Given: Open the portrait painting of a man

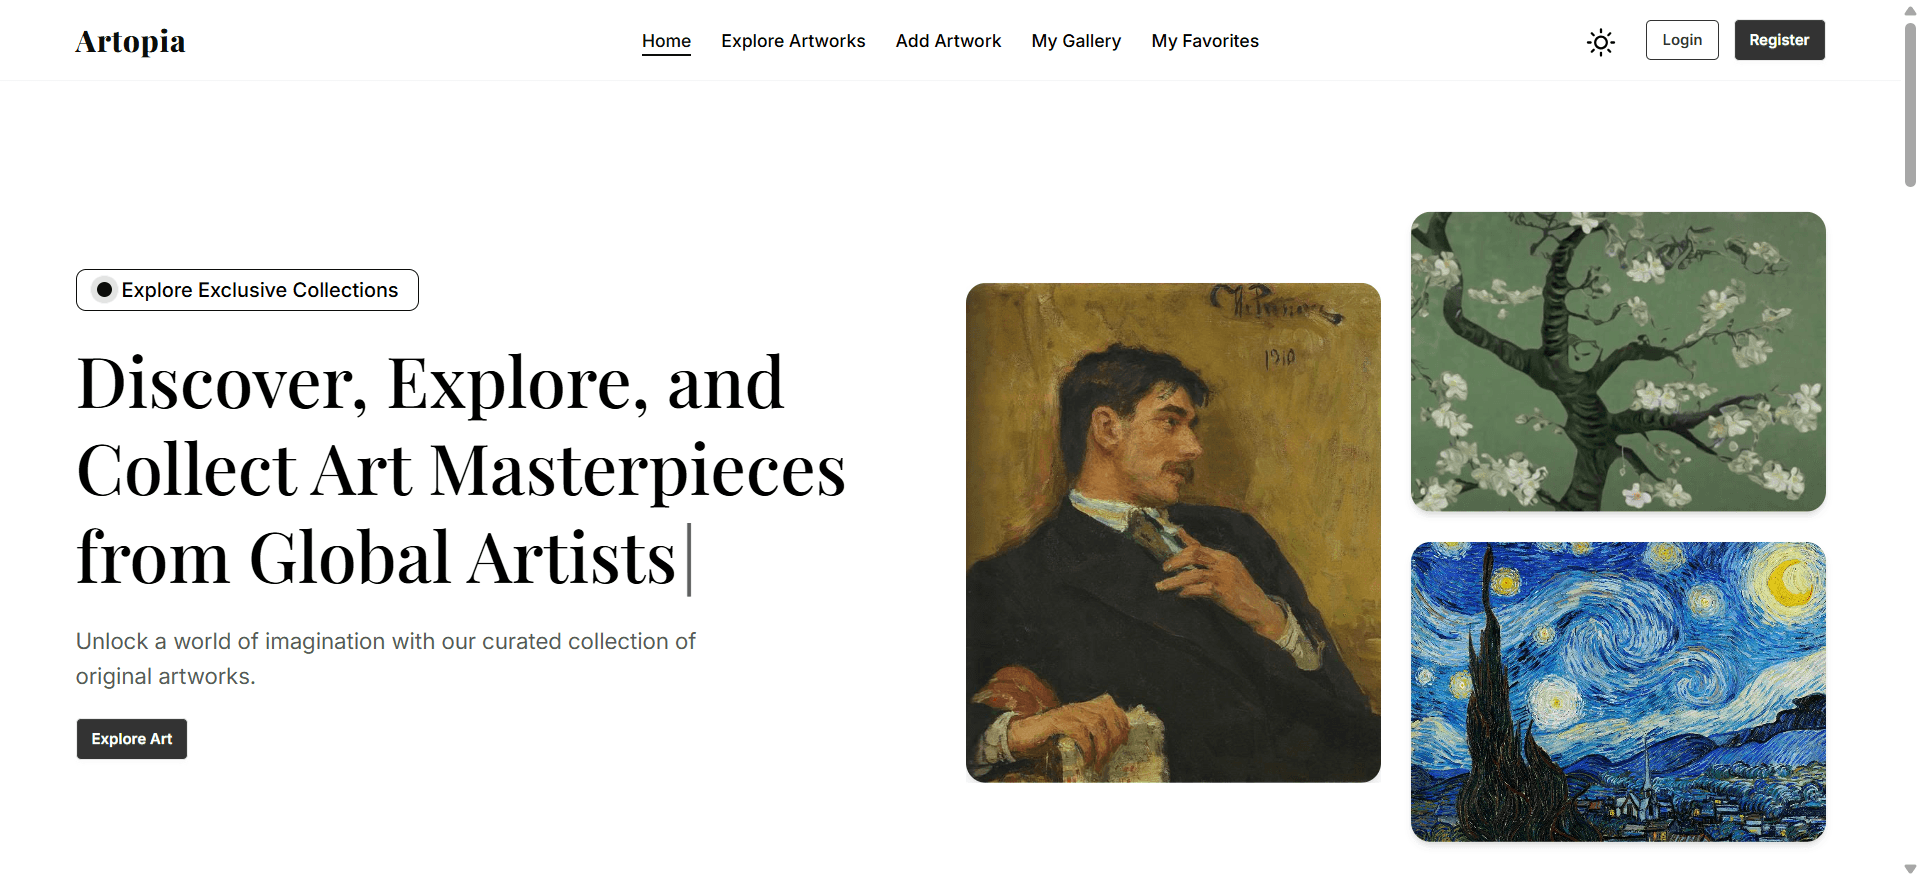Looking at the screenshot, I should 1173,532.
